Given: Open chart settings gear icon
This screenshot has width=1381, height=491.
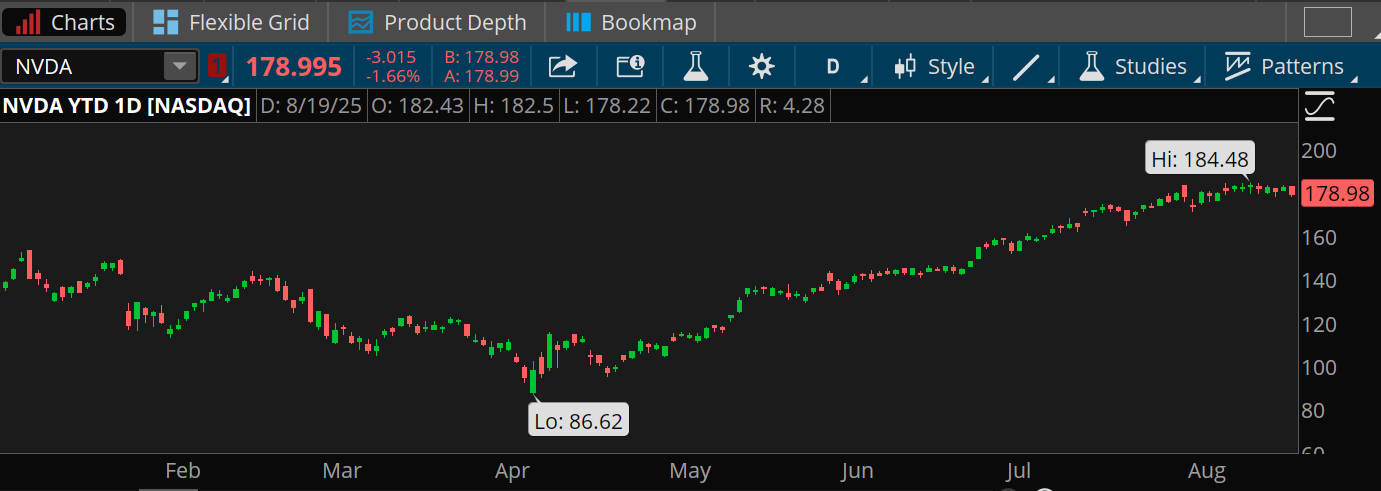Looking at the screenshot, I should coord(762,67).
